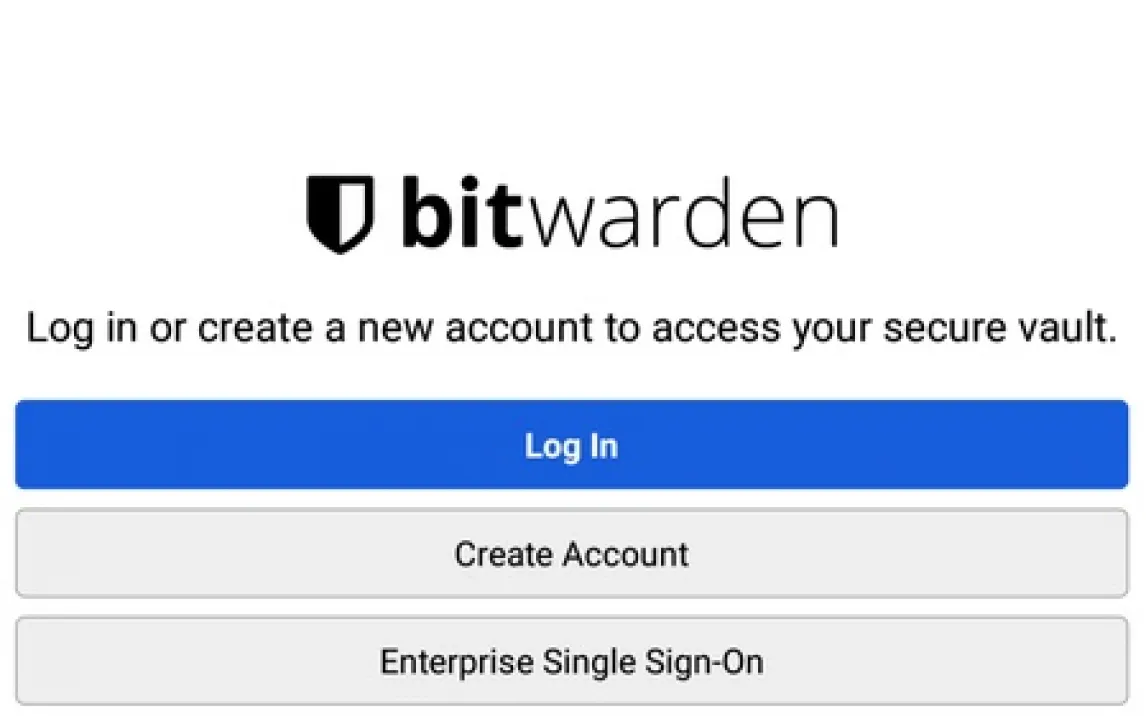The image size is (1146, 716).
Task: Tap the white "Log In" label
Action: 572,446
